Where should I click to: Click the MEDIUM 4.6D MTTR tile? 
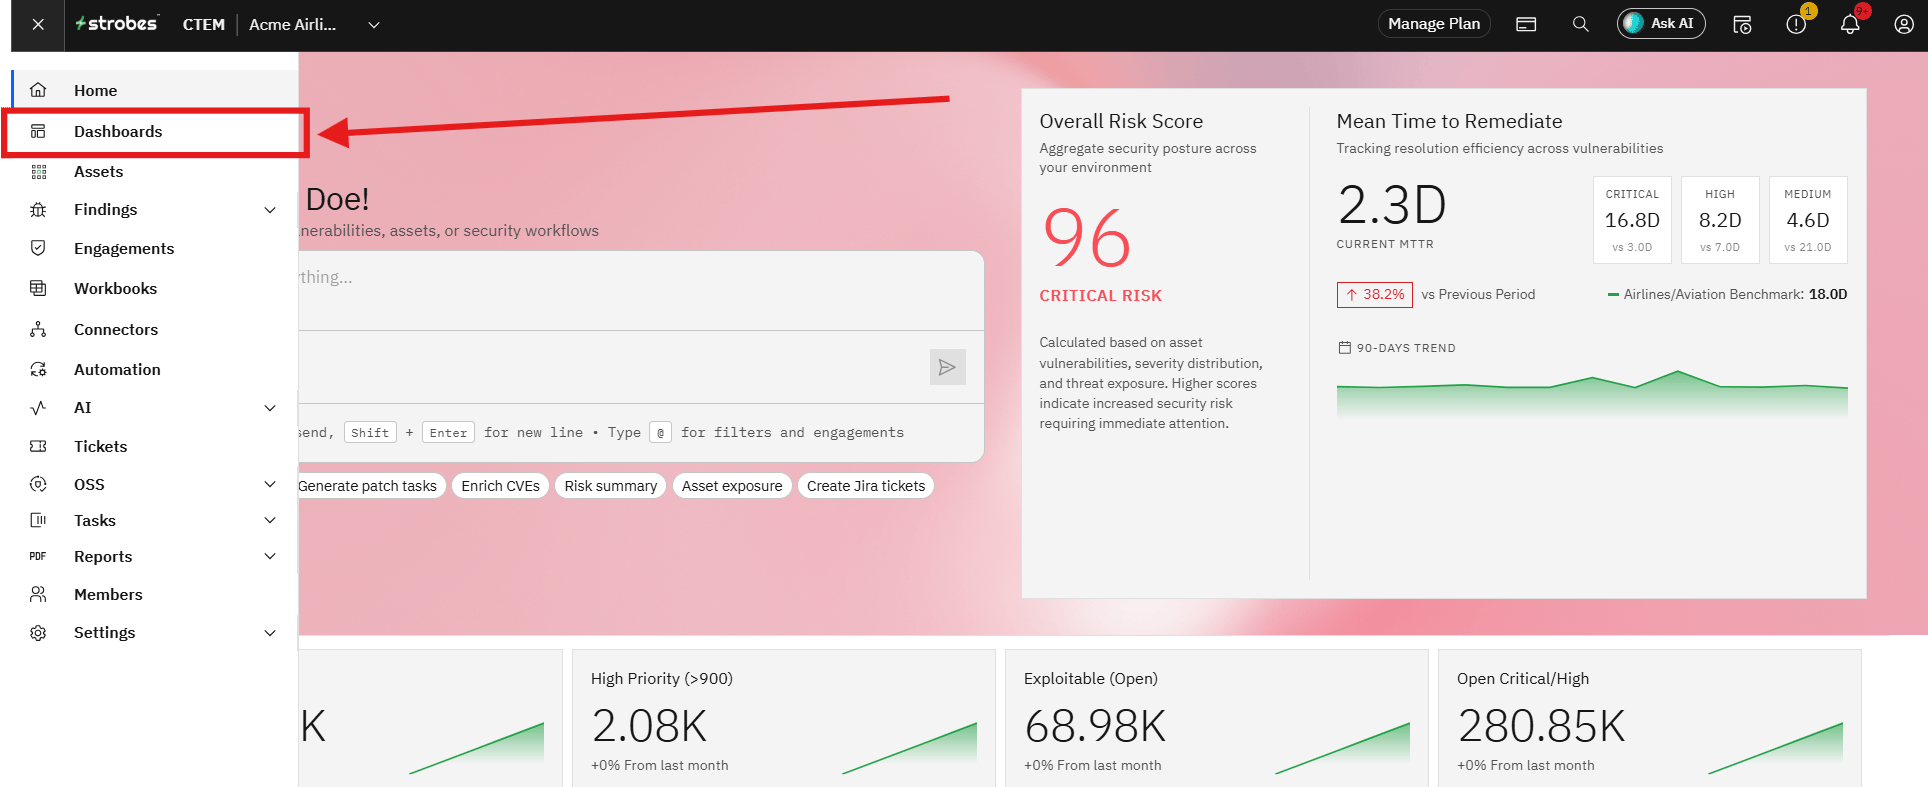[1808, 220]
